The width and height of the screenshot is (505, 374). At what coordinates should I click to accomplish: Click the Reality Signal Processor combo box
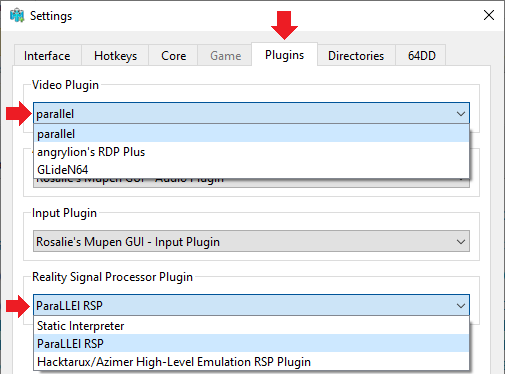point(251,305)
